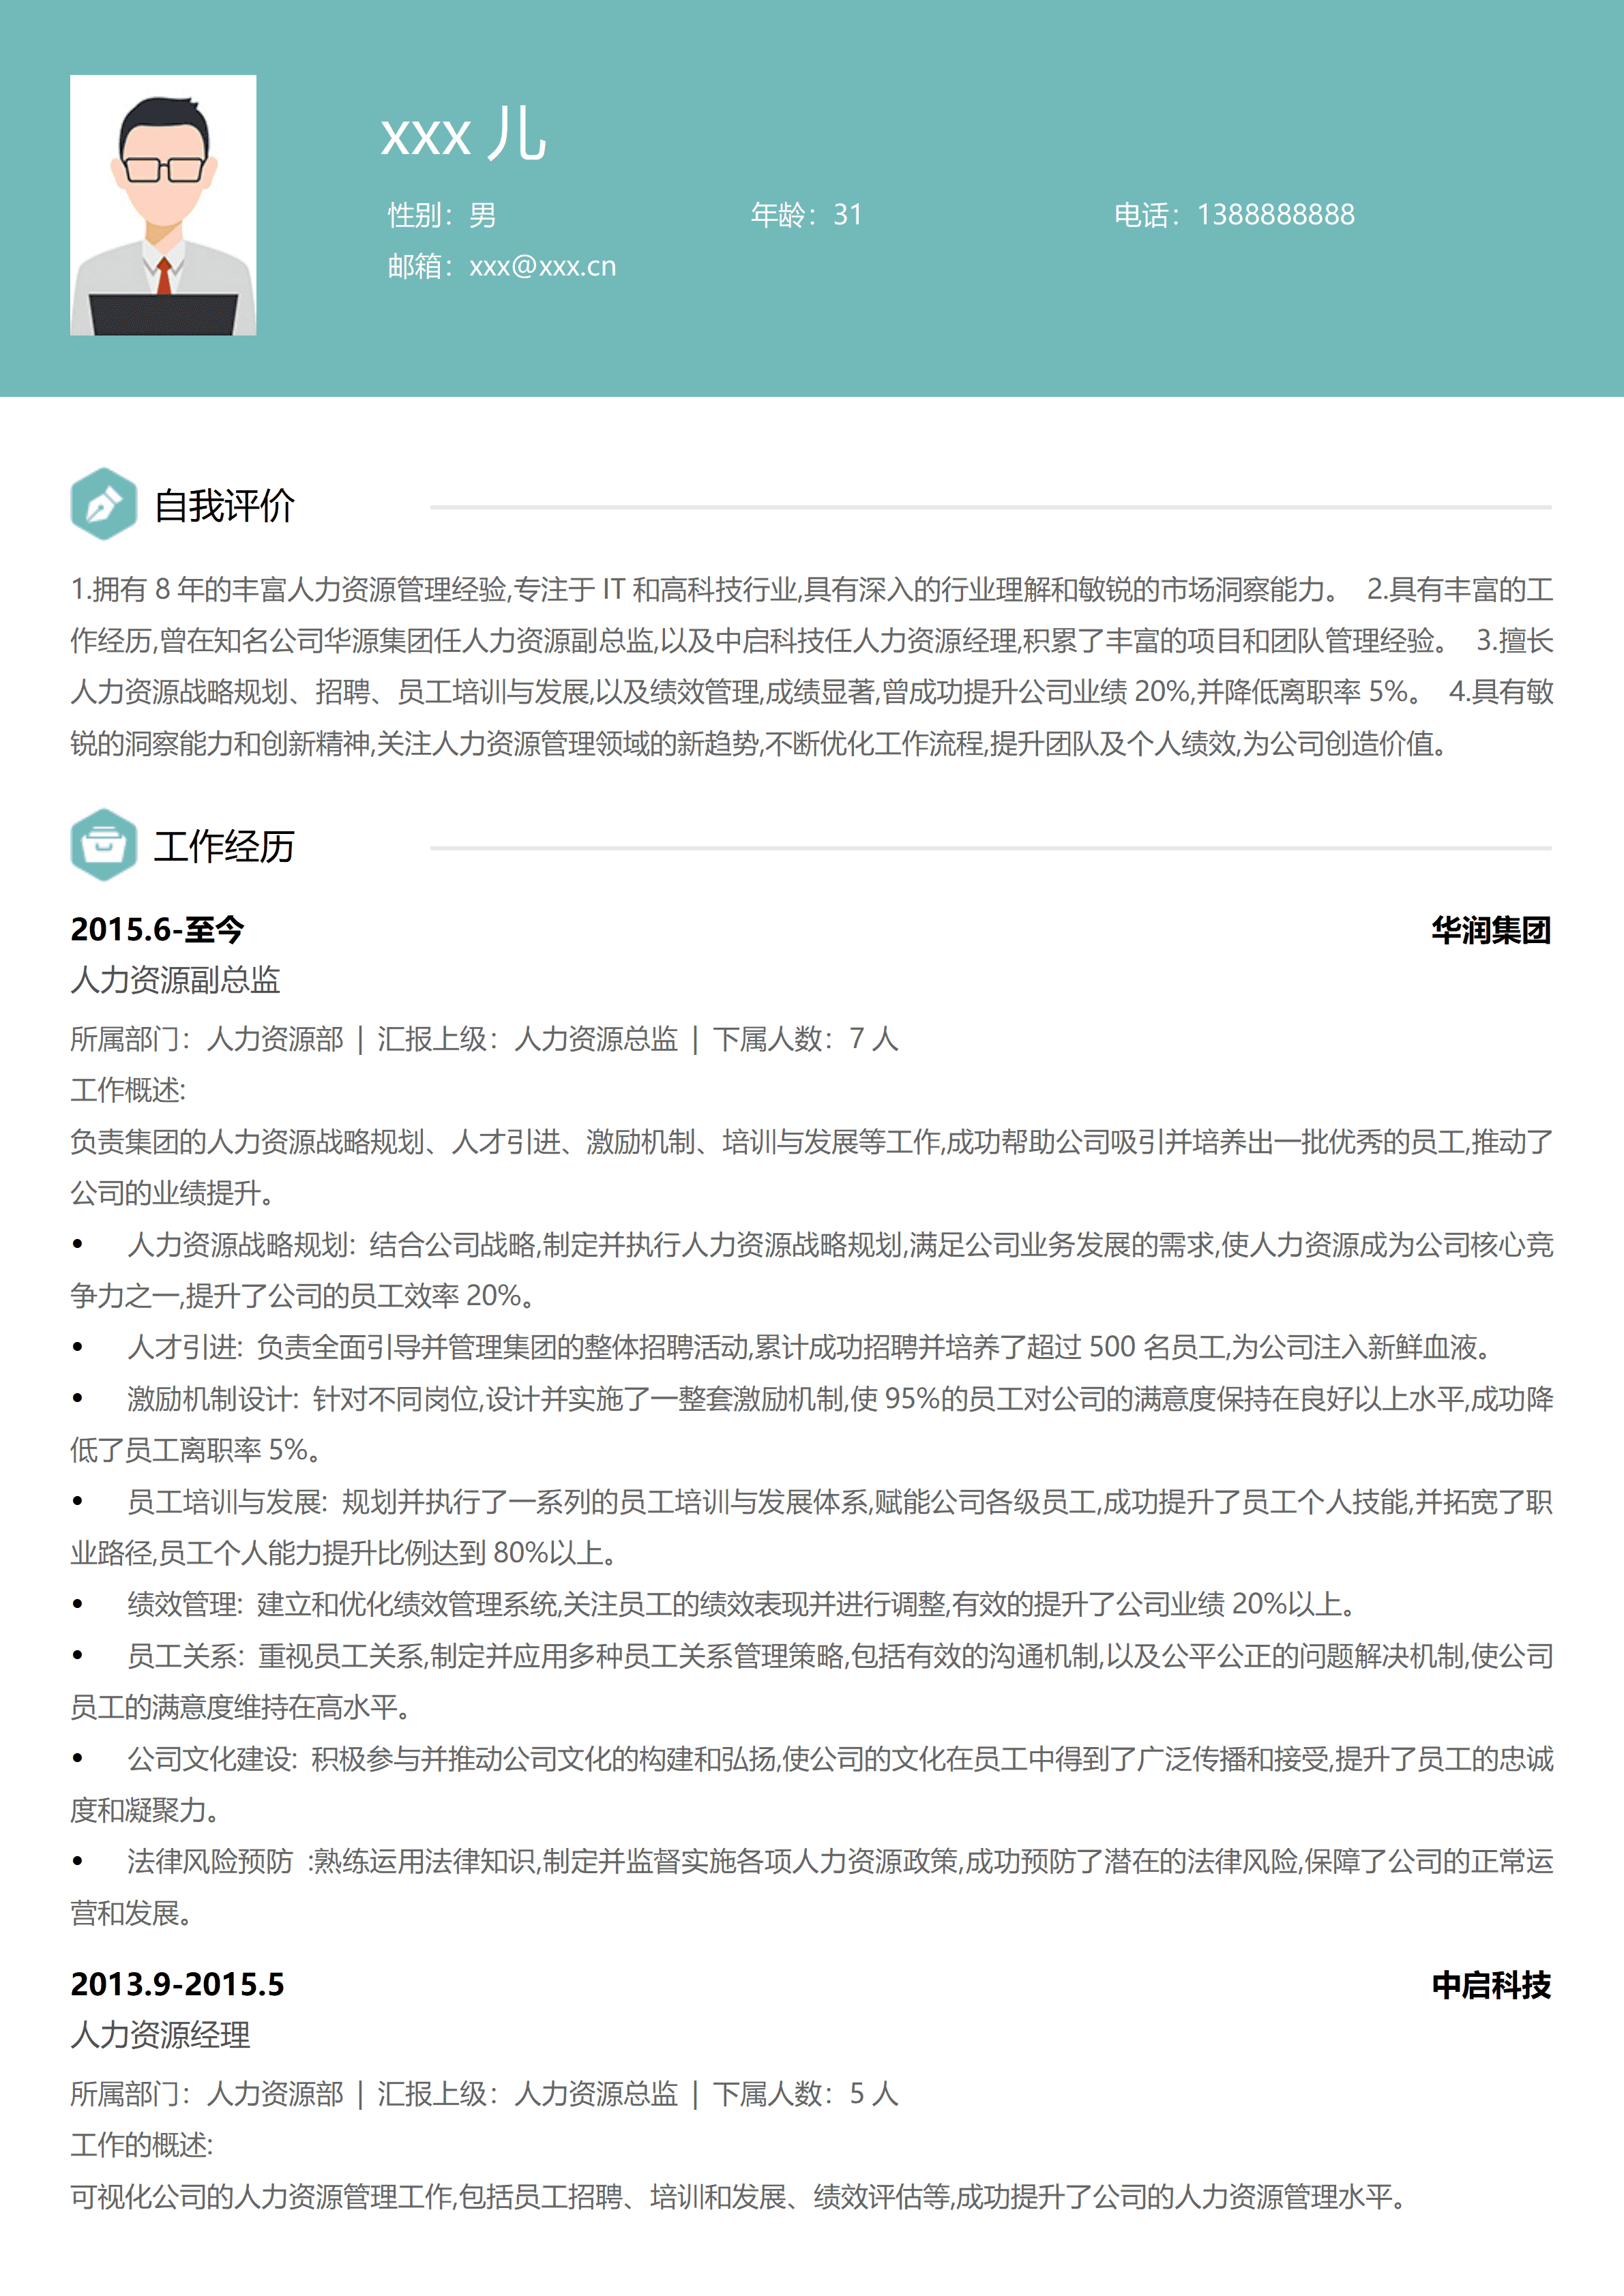This screenshot has width=1624, height=2296.
Task: Click the bullet point 法律风险预防
Action: pos(211,1862)
